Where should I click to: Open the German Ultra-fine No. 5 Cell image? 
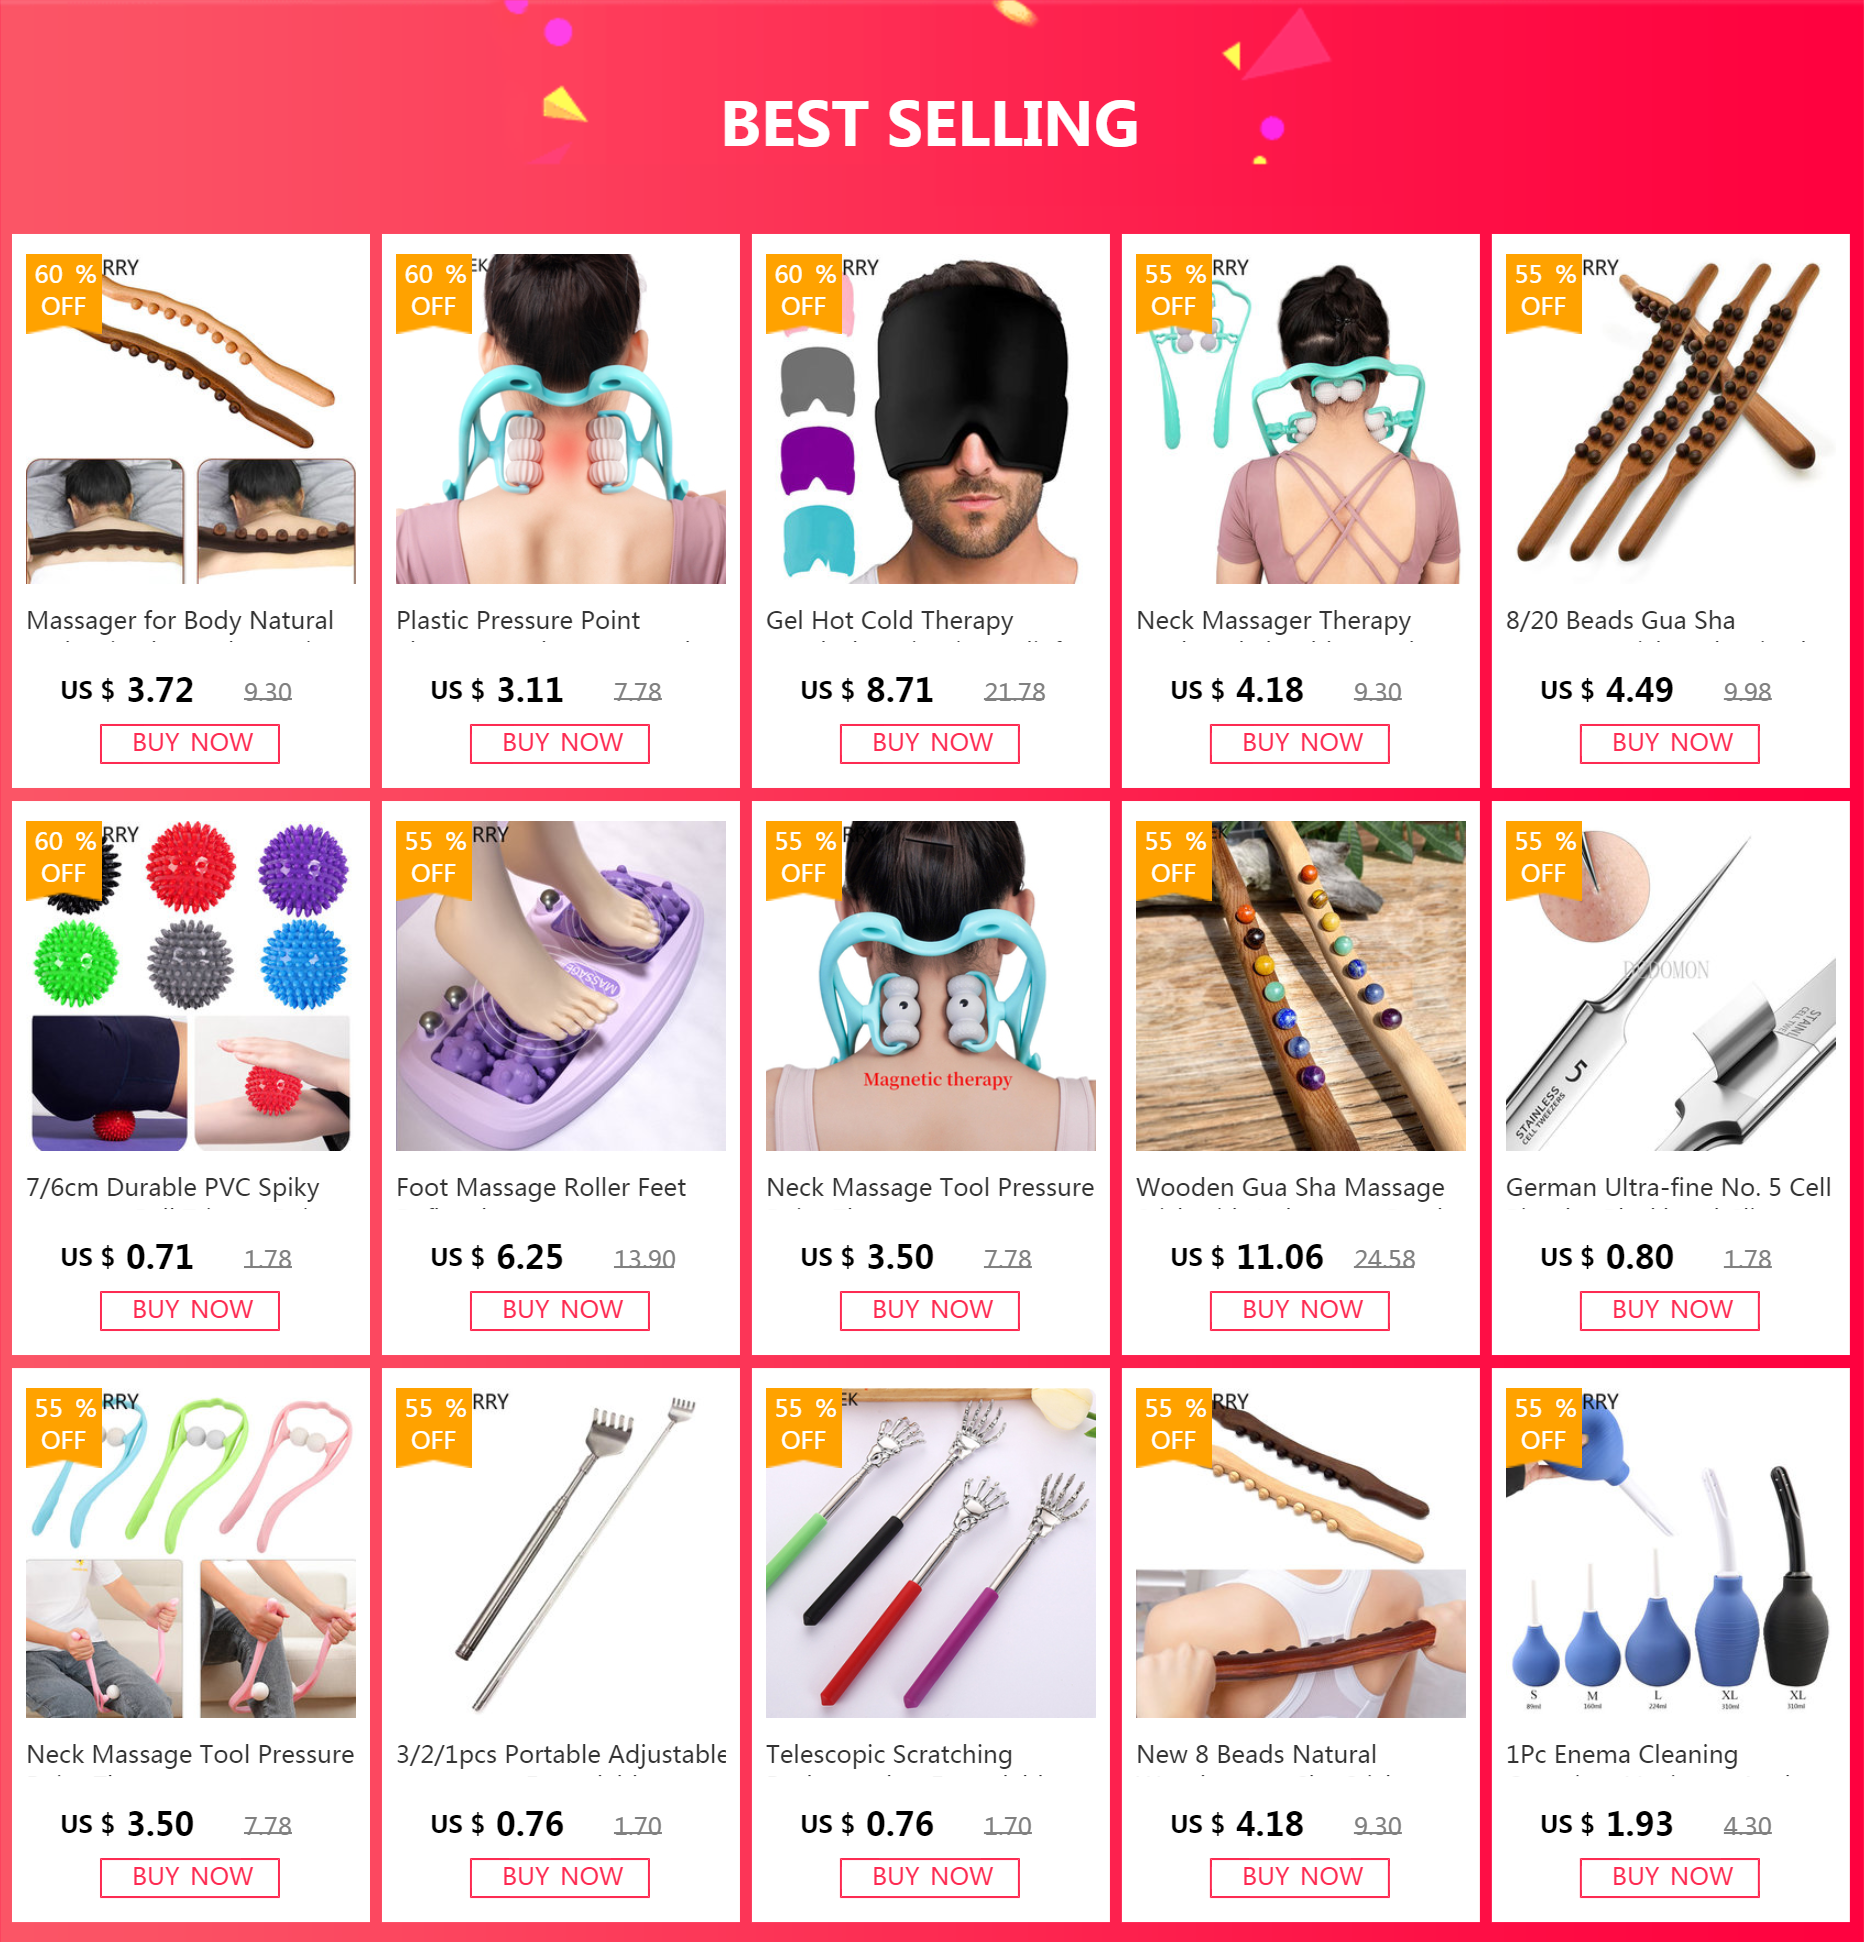click(1670, 985)
